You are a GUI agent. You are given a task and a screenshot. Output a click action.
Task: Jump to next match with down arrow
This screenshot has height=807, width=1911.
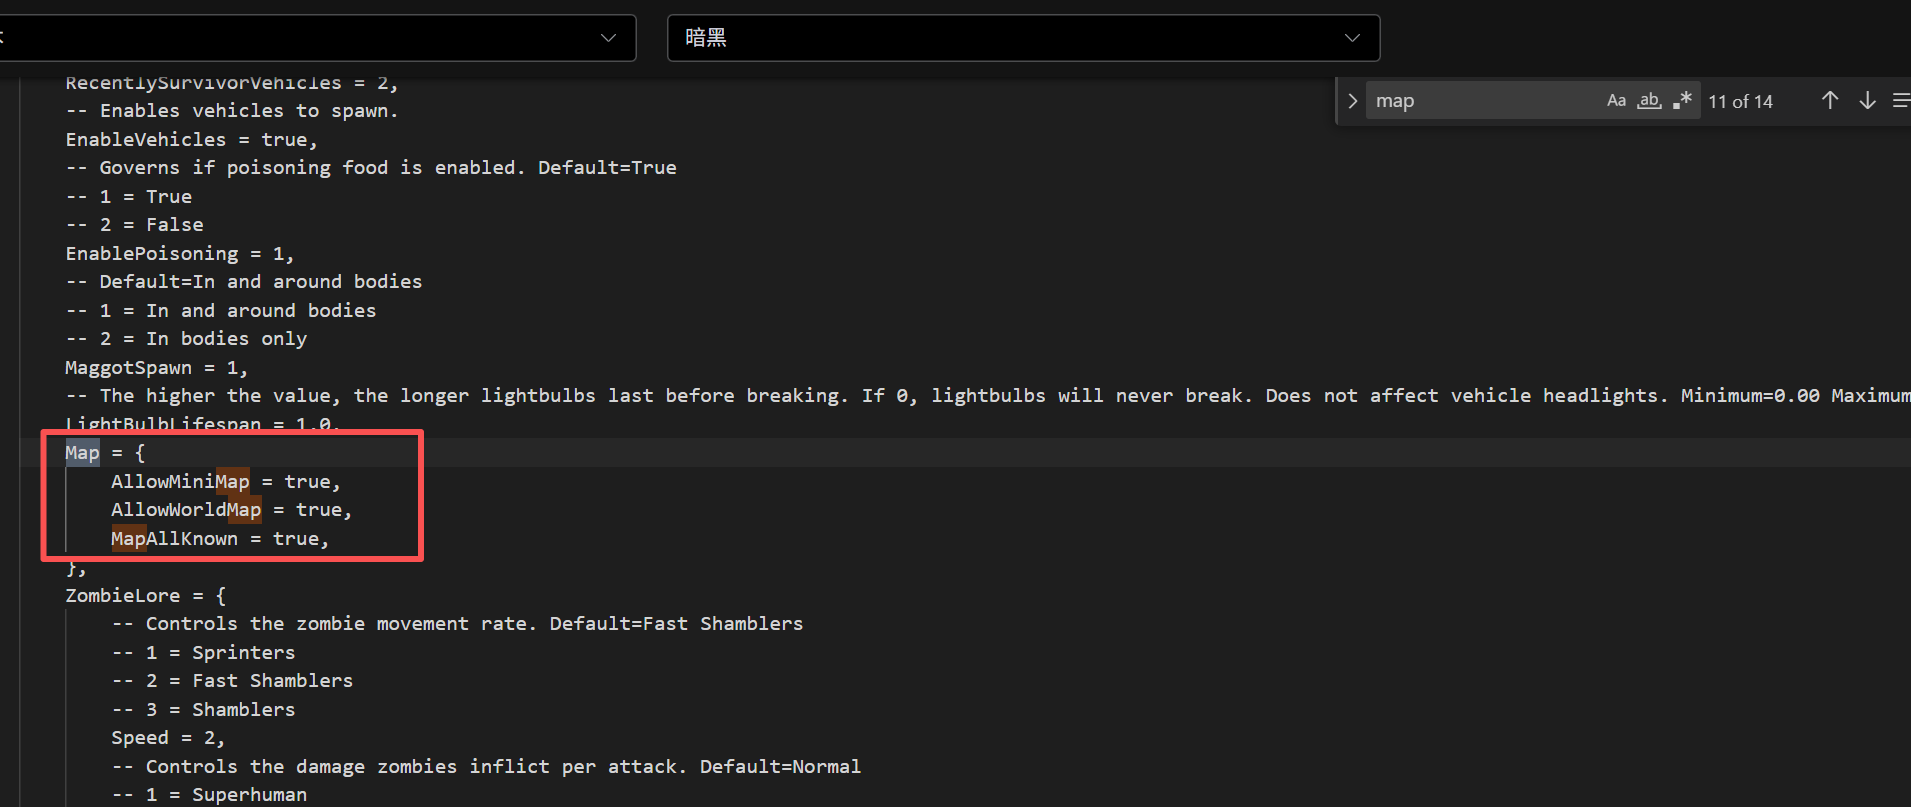pyautogui.click(x=1867, y=100)
